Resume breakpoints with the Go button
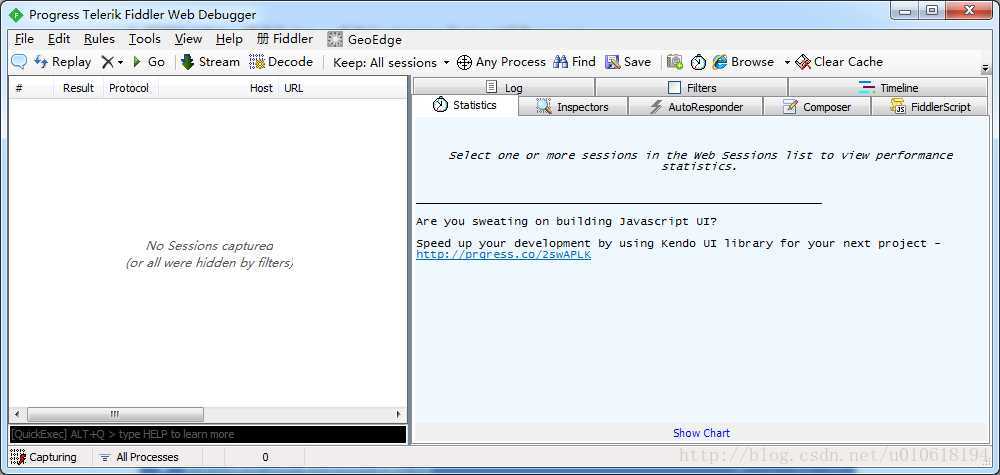The width and height of the screenshot is (1000, 475). [x=149, y=62]
